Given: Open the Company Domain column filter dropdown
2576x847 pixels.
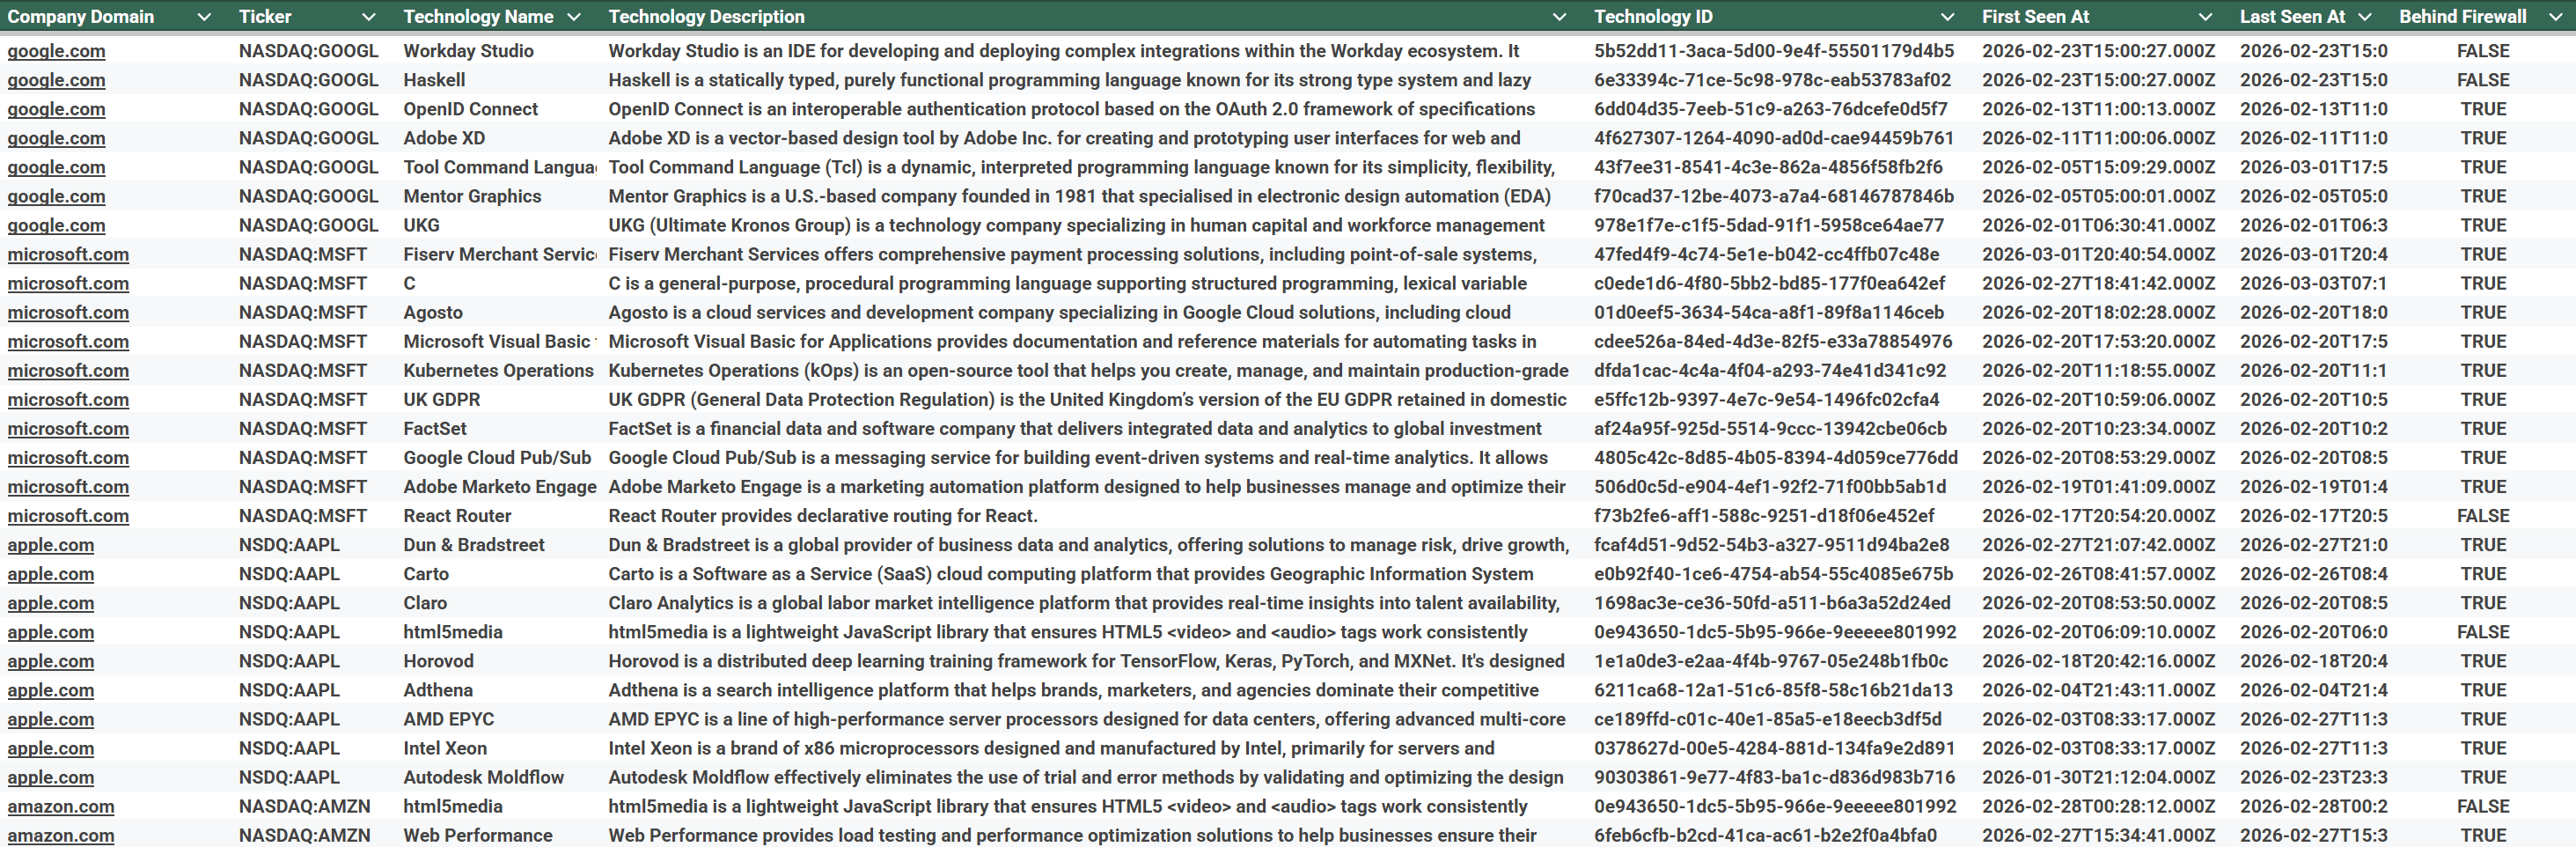Looking at the screenshot, I should pos(204,17).
